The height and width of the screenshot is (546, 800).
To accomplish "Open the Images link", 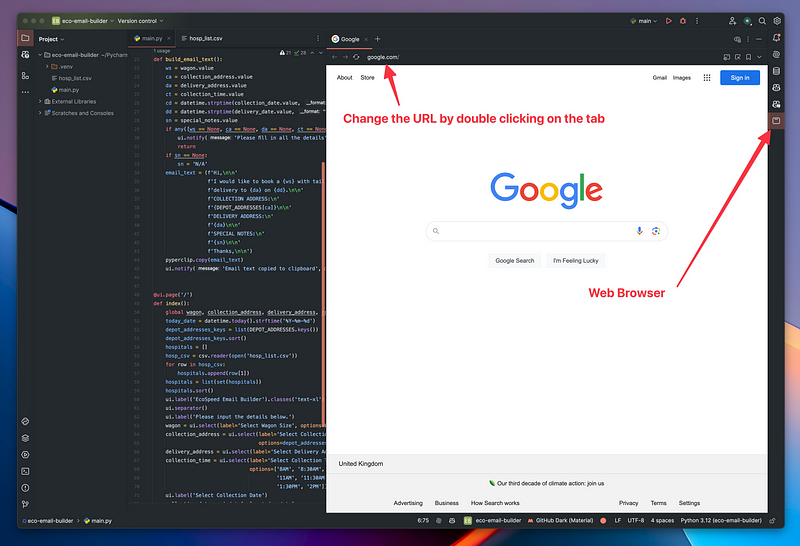I will point(682,78).
